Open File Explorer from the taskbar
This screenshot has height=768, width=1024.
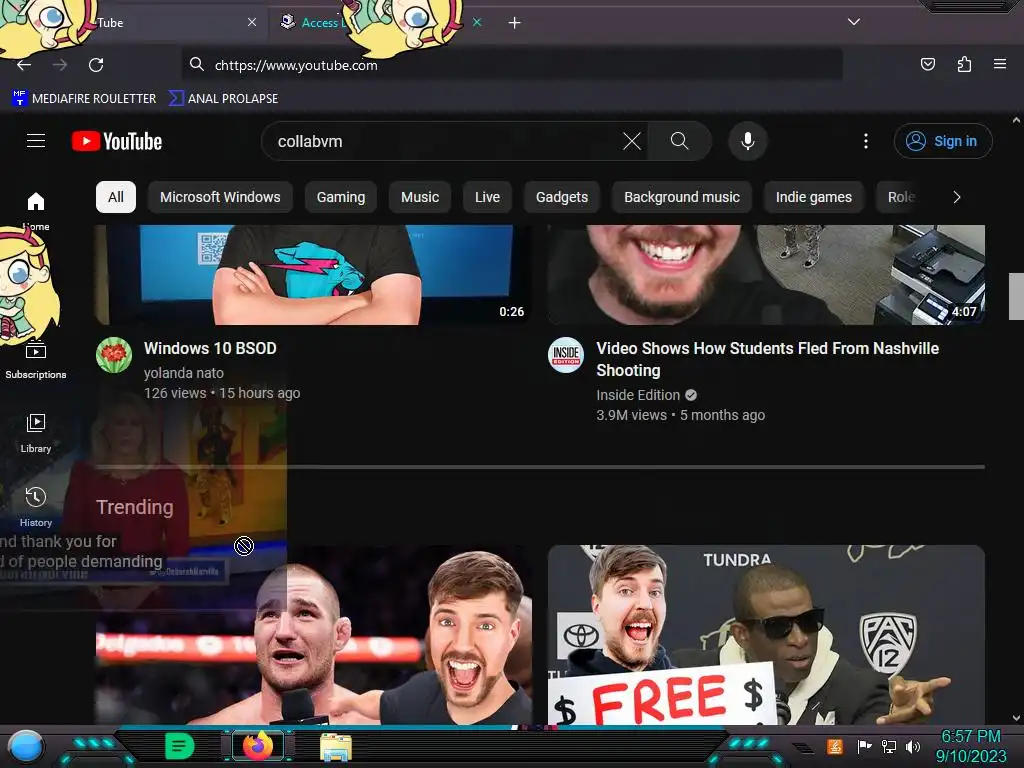point(336,747)
